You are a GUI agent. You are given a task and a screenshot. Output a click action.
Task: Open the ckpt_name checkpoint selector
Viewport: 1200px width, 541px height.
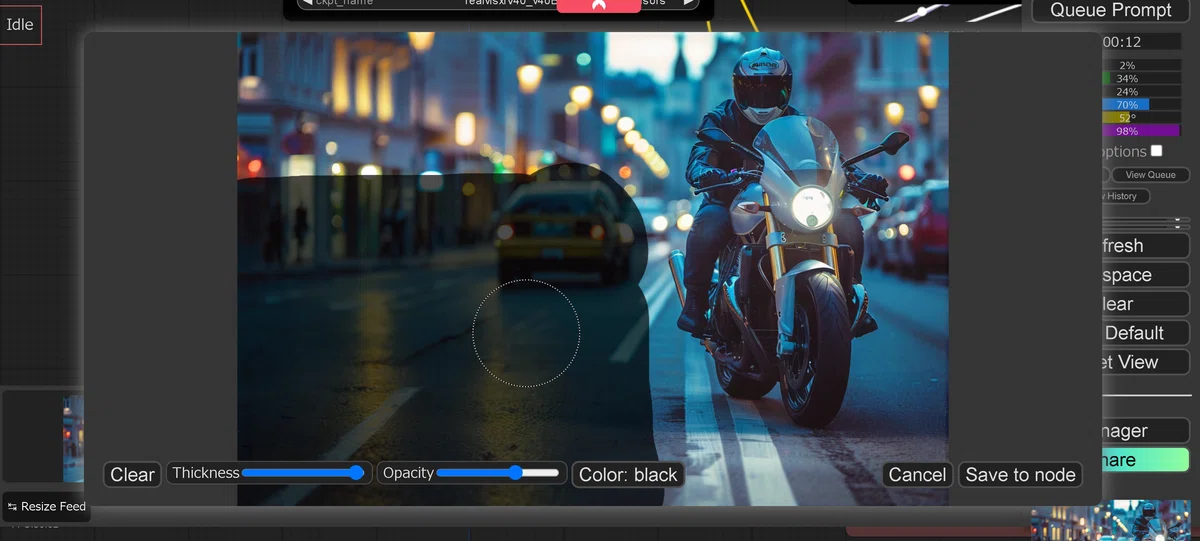point(497,3)
